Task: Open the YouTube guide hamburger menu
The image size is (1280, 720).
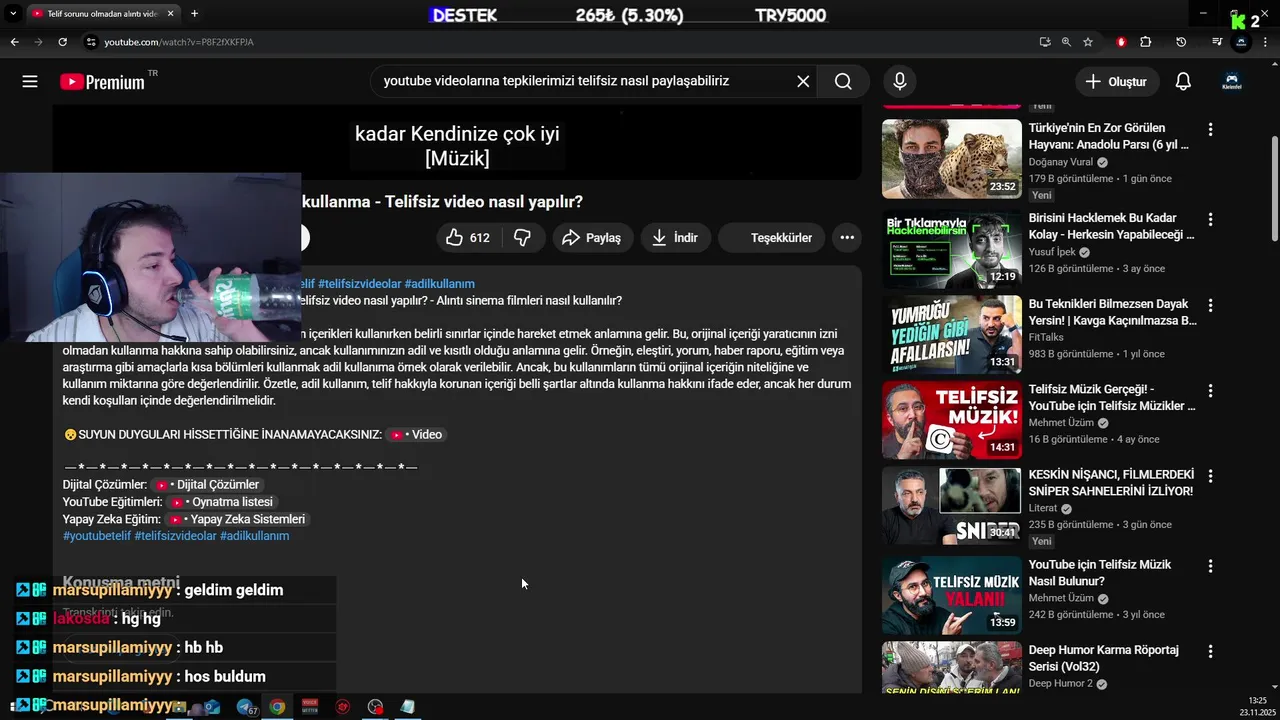Action: tap(30, 82)
